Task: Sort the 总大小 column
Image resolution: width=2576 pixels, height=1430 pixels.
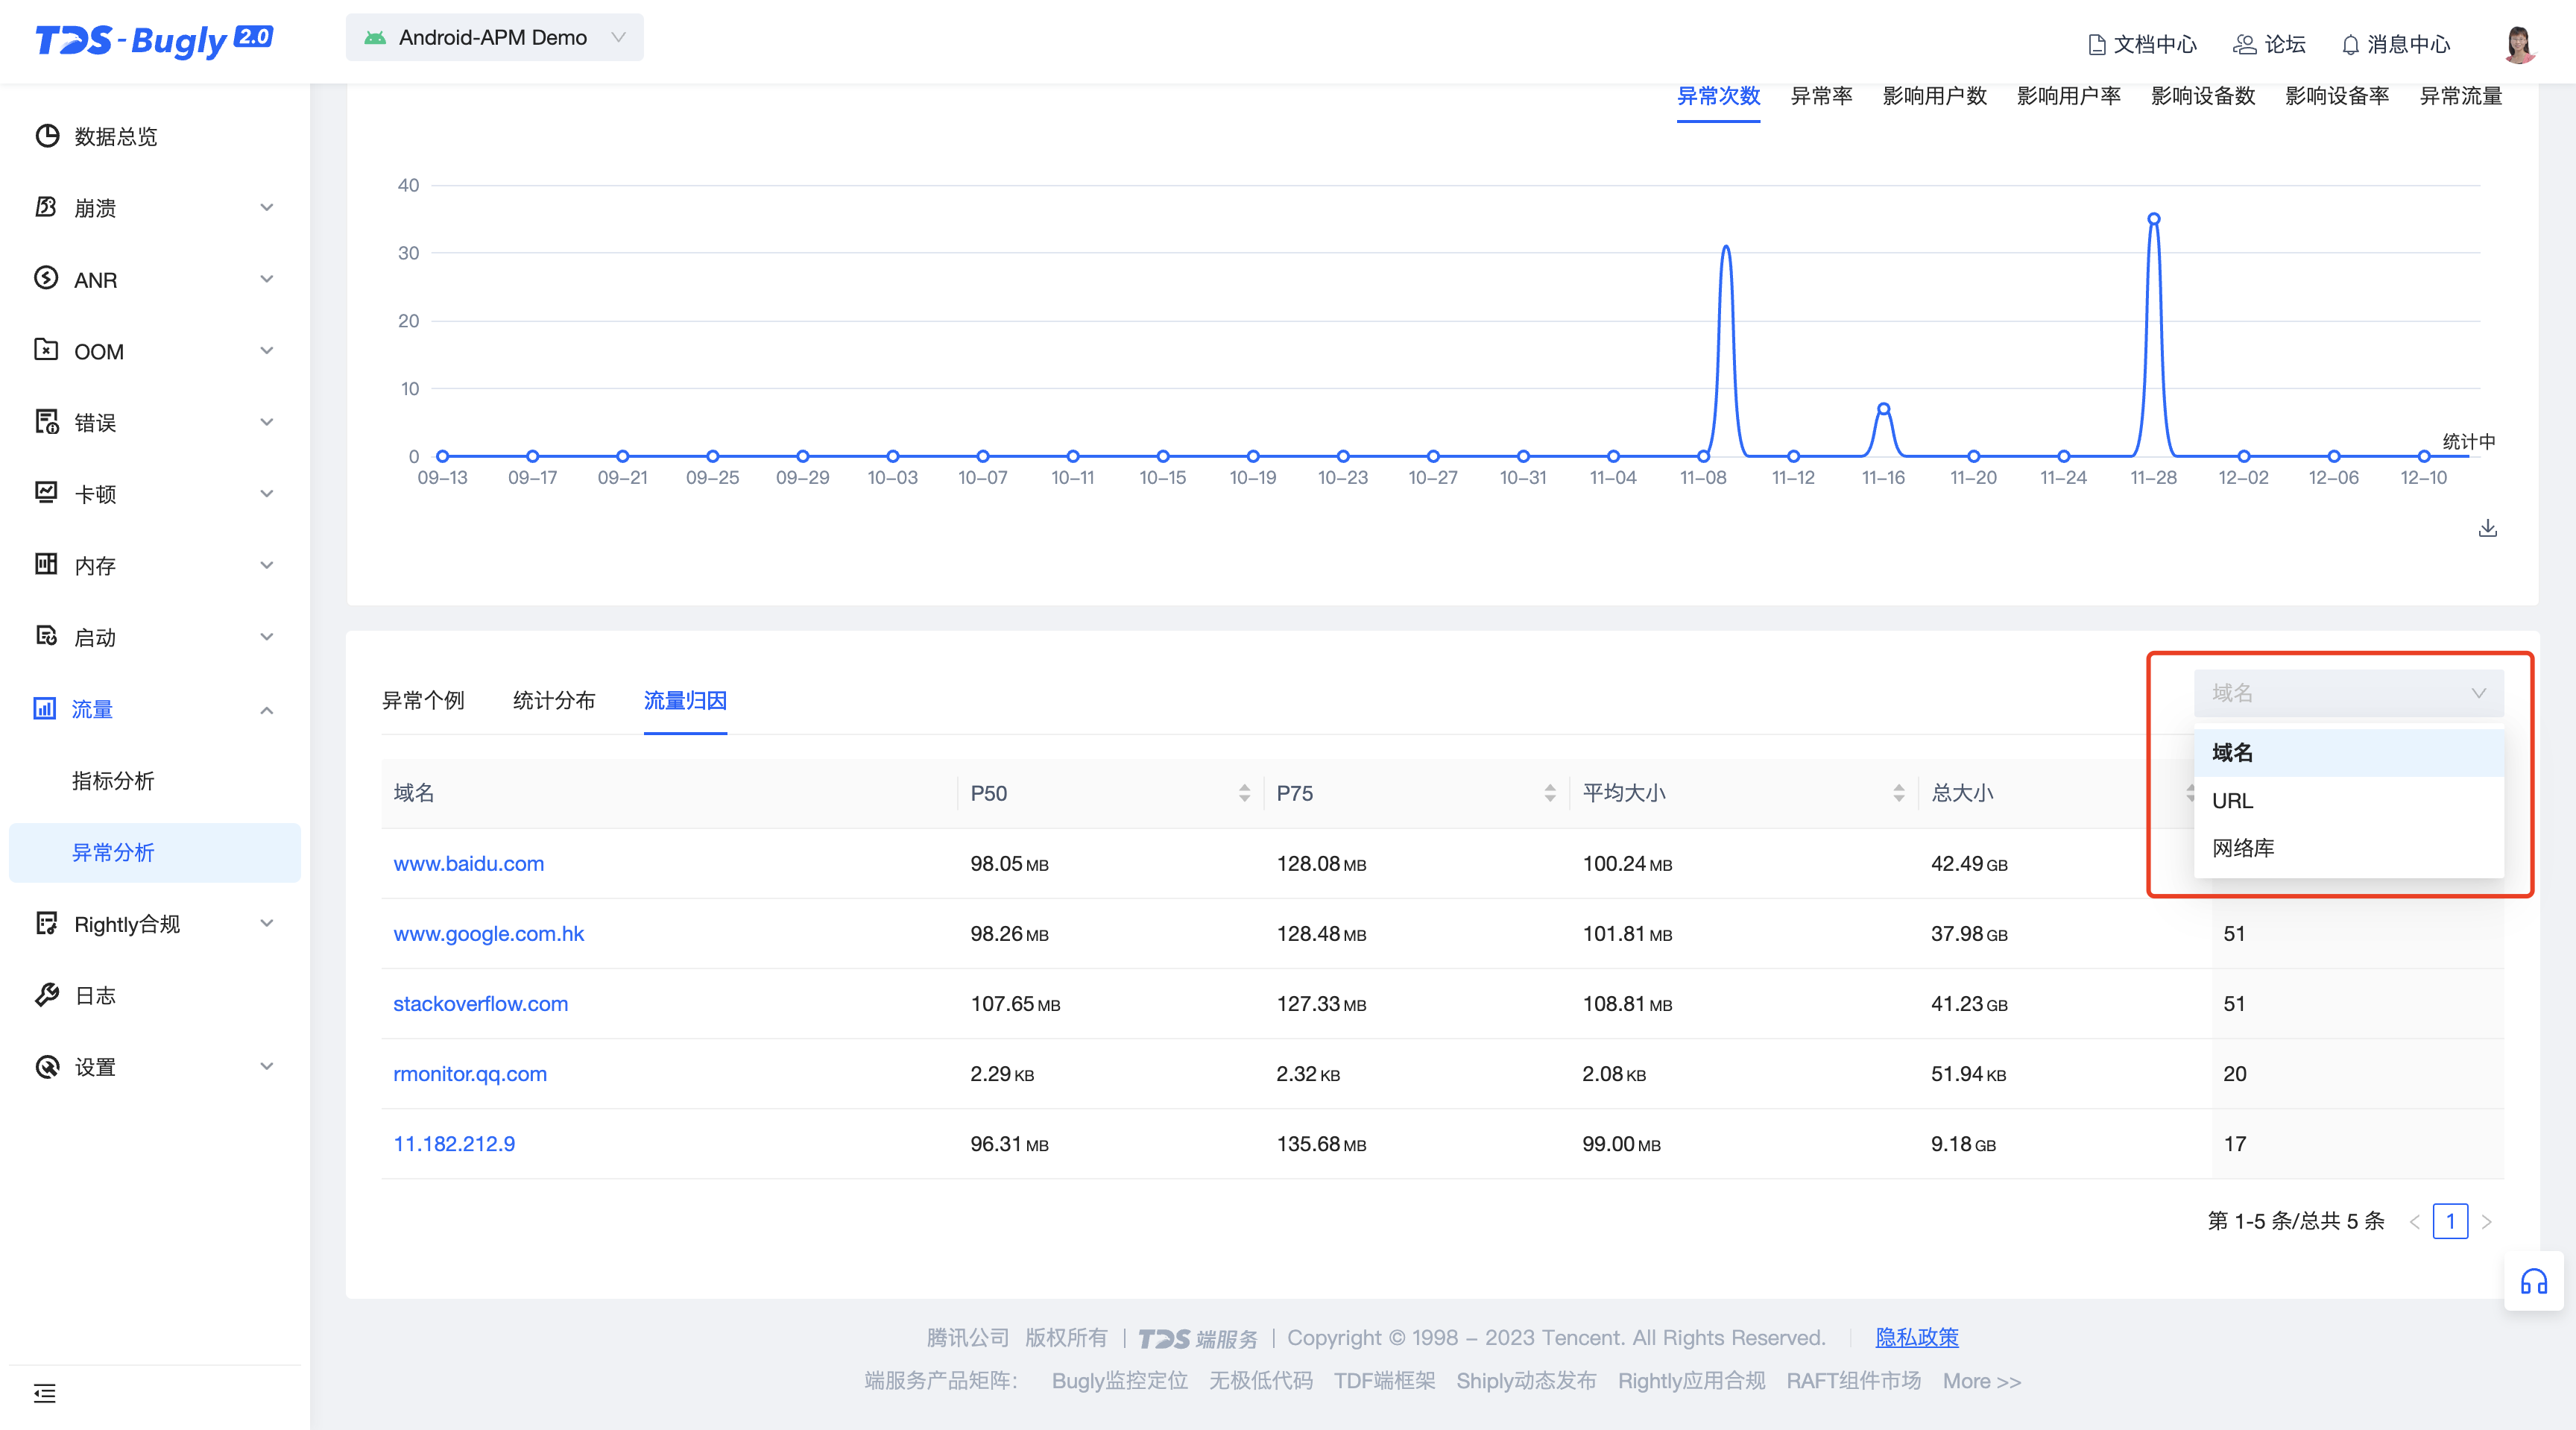Action: coord(2189,793)
